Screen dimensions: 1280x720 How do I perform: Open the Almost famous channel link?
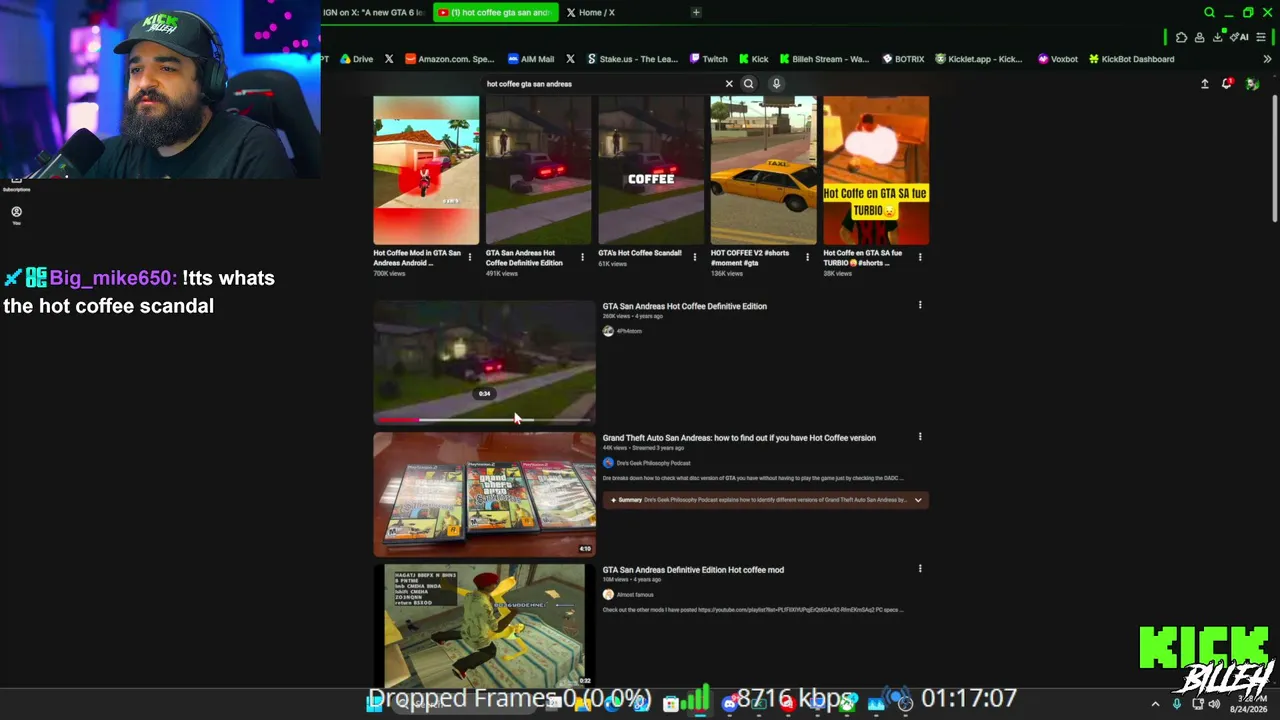pyautogui.click(x=635, y=595)
